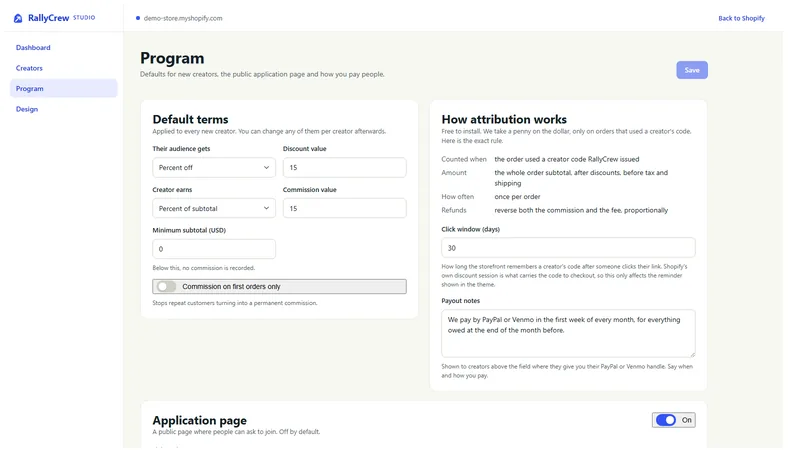Toggle Commission on first orders only
The width and height of the screenshot is (800, 450).
pos(279,286)
